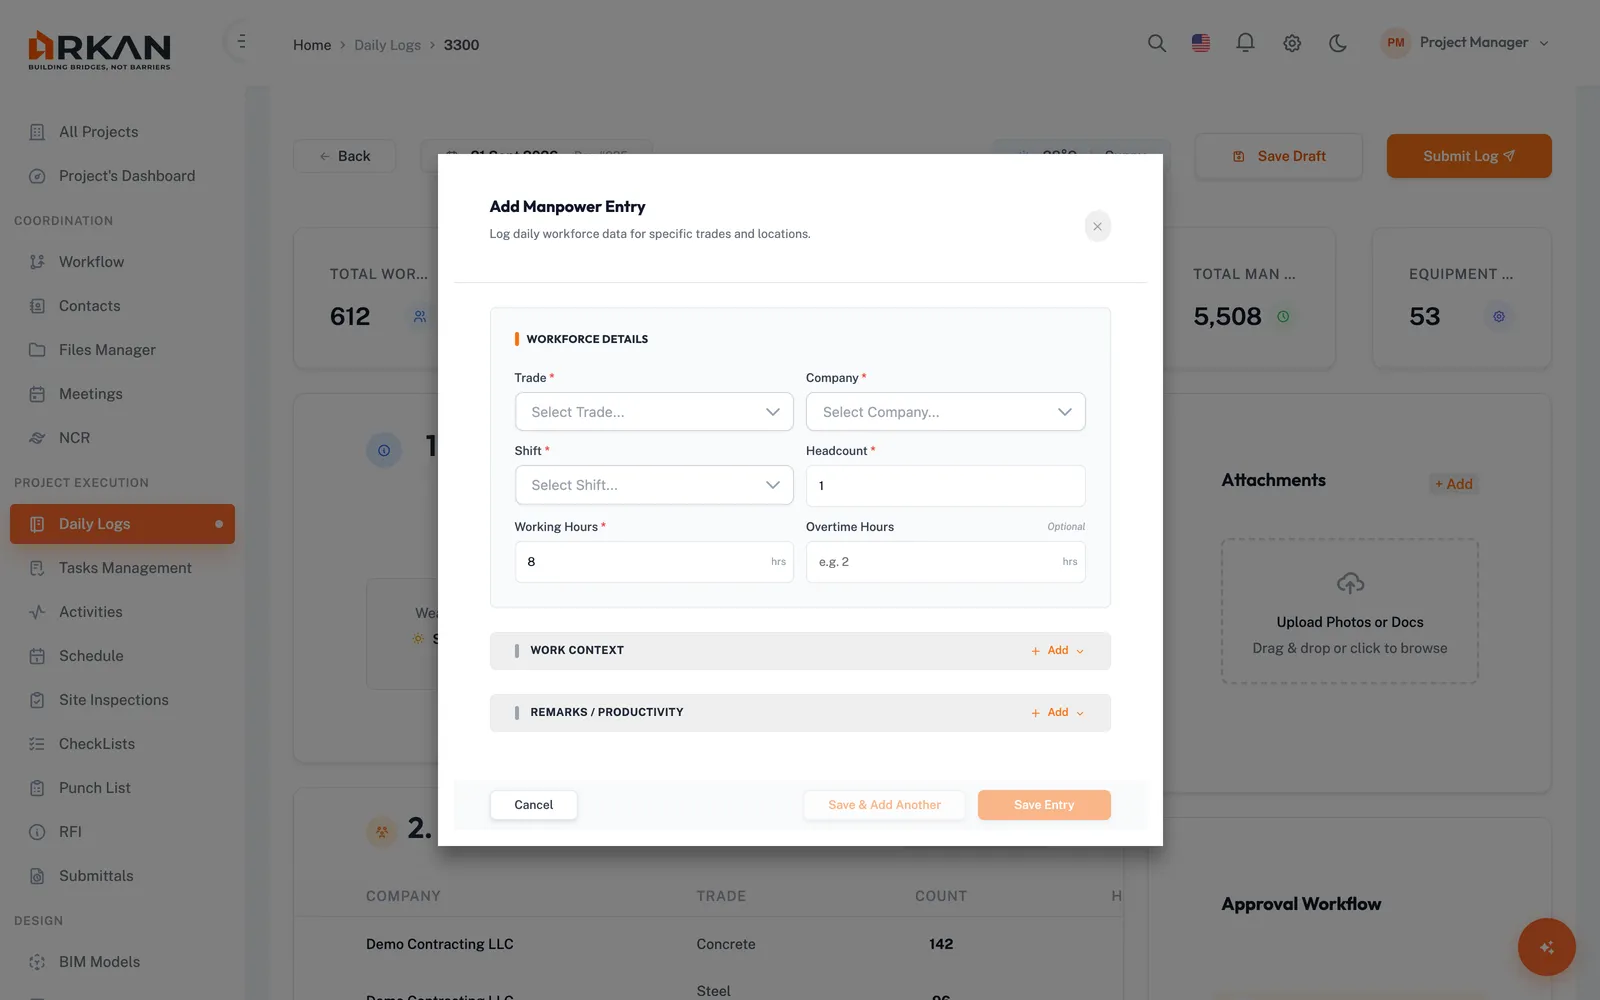The image size is (1600, 1000).
Task: Collapse sidebar using the menu toggle icon
Action: coord(241,42)
